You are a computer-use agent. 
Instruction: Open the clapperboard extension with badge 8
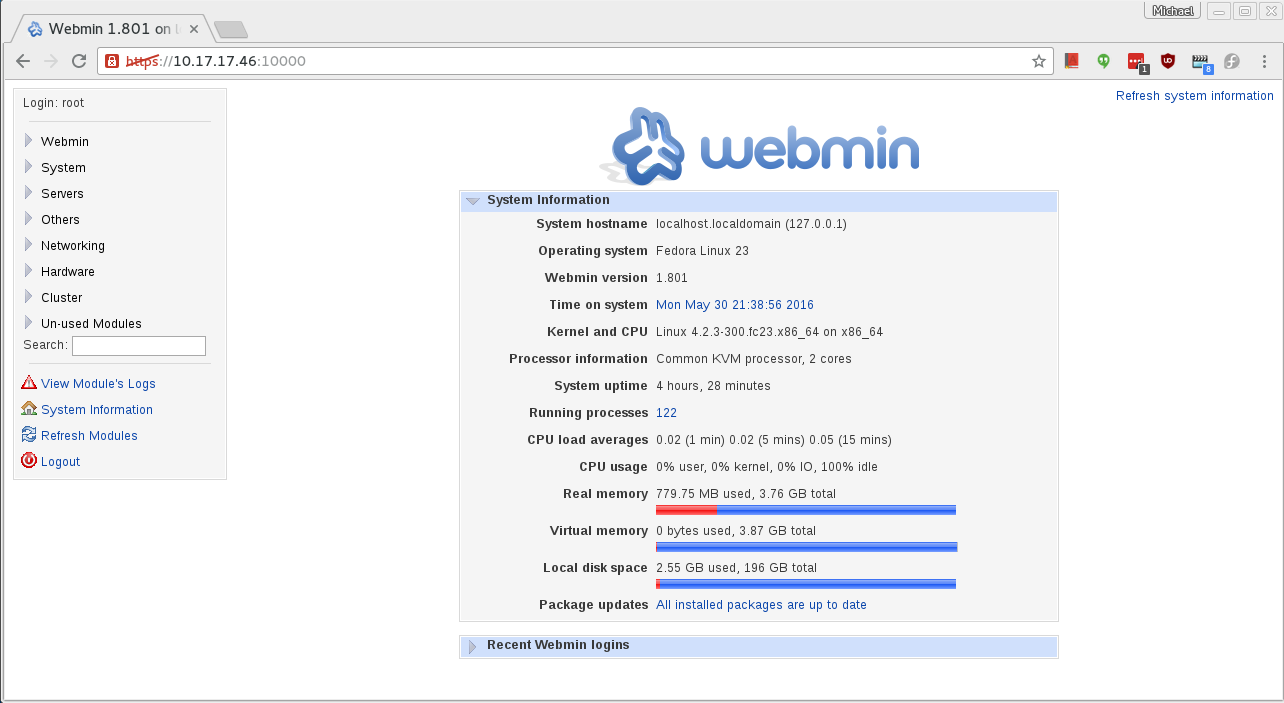(1201, 62)
